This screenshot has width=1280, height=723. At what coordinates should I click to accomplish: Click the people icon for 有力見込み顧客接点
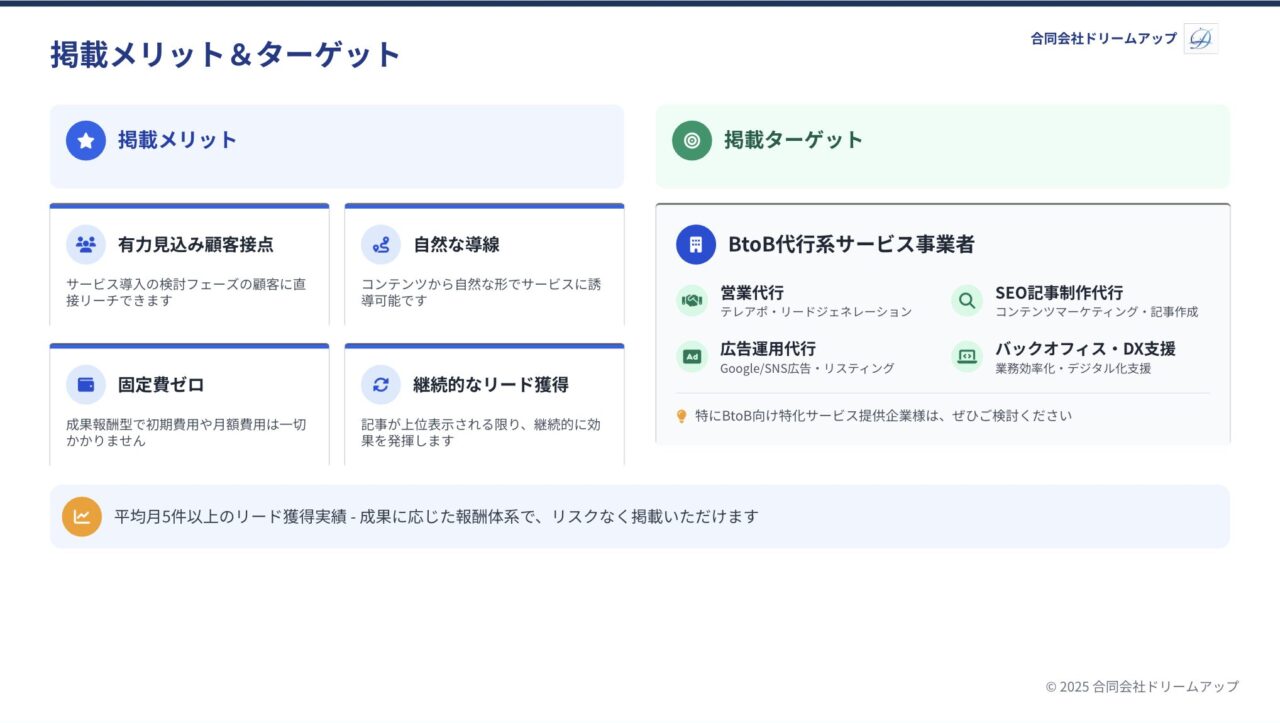tap(86, 244)
